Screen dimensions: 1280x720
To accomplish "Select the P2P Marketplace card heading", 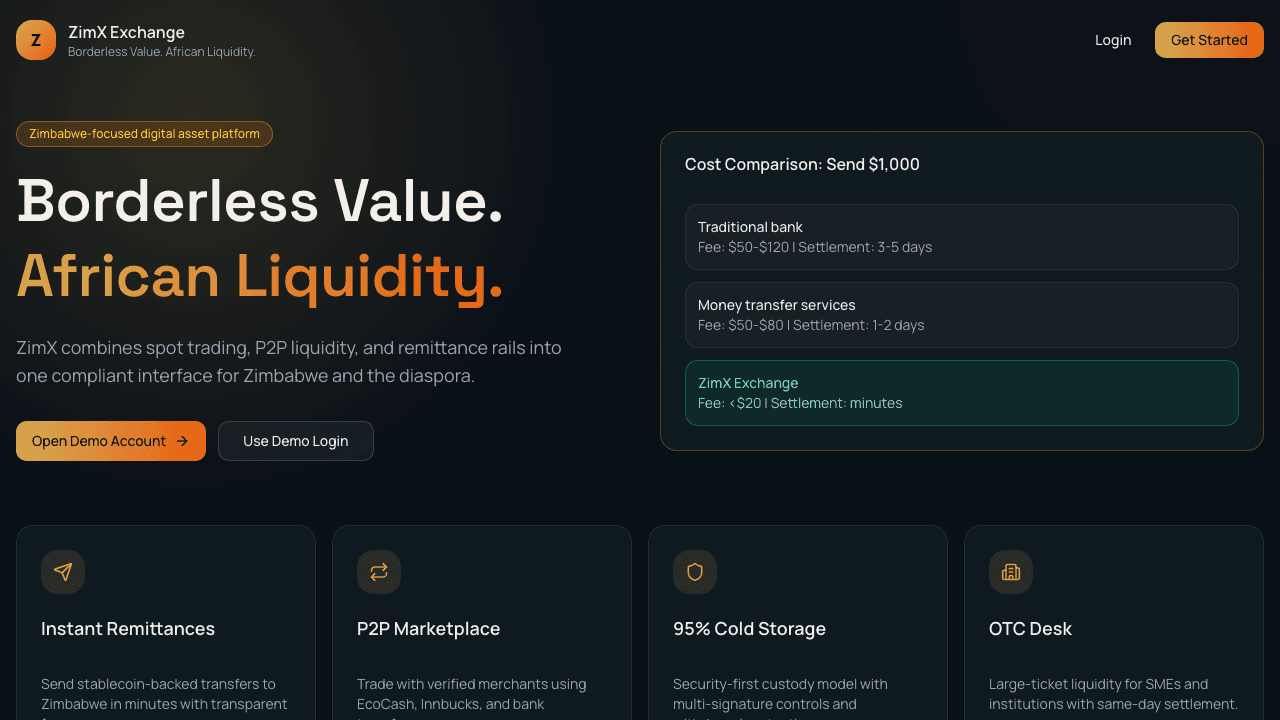I will tap(429, 628).
